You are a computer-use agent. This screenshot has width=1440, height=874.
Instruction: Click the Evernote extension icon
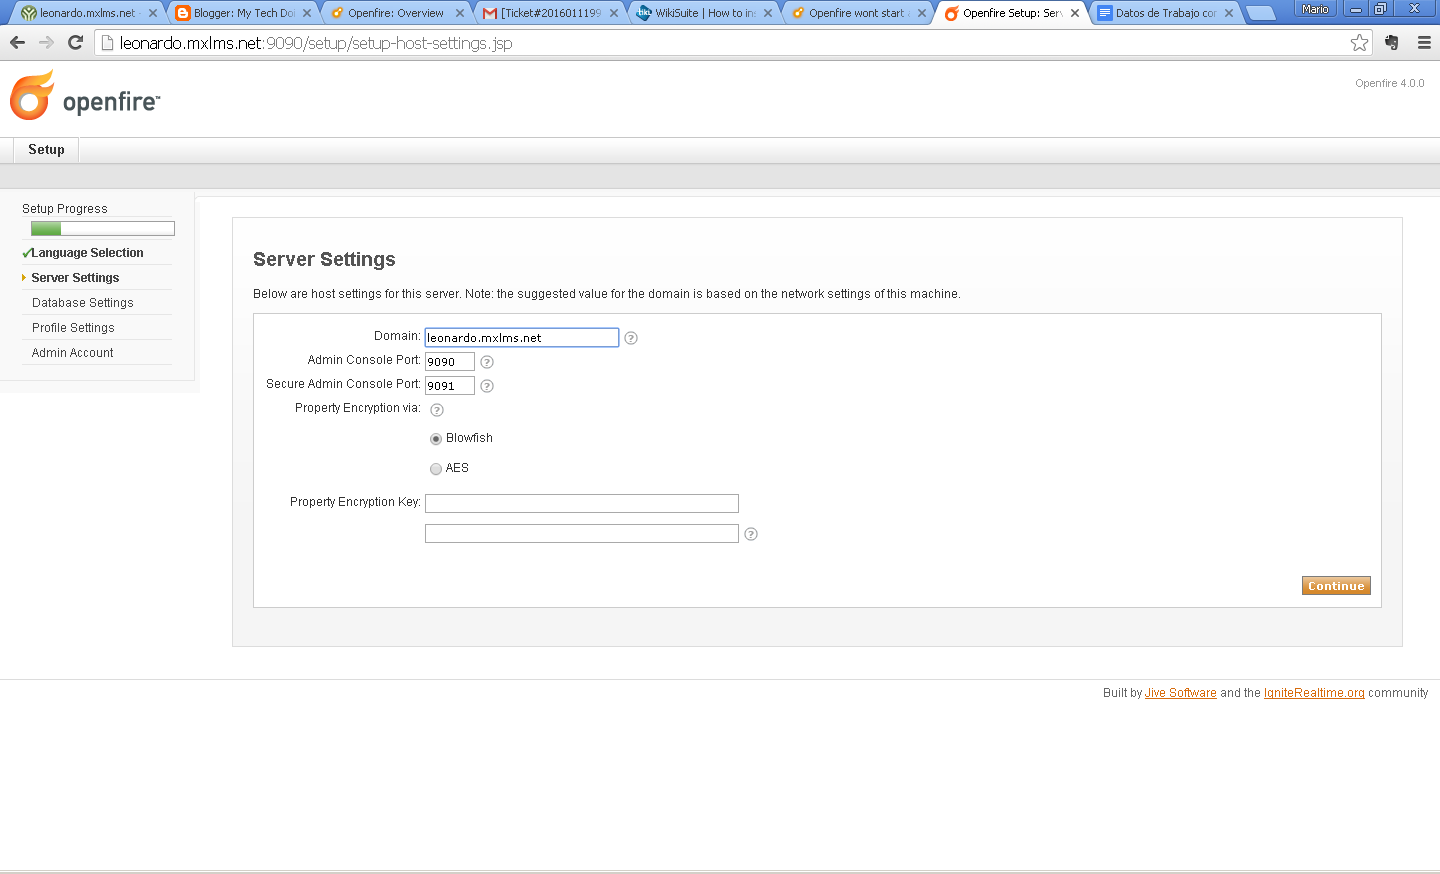coord(1392,42)
